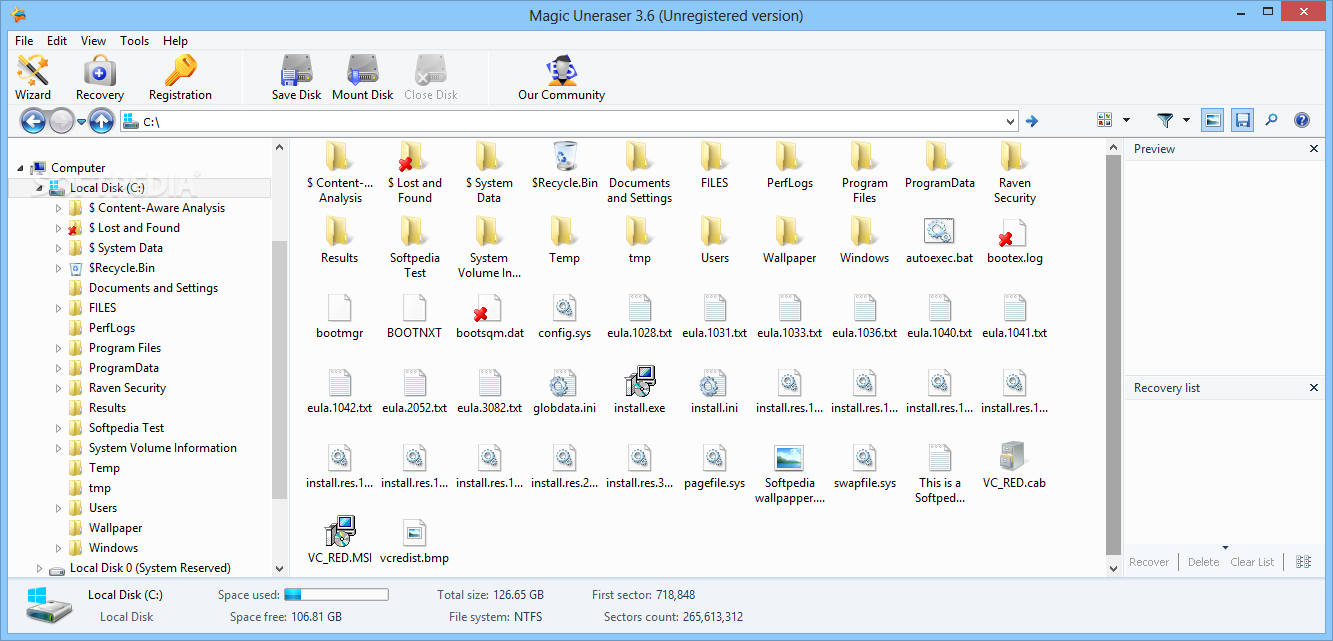Expand Local Disk 0 (System Reserved)
The width and height of the screenshot is (1333, 641).
[x=40, y=568]
